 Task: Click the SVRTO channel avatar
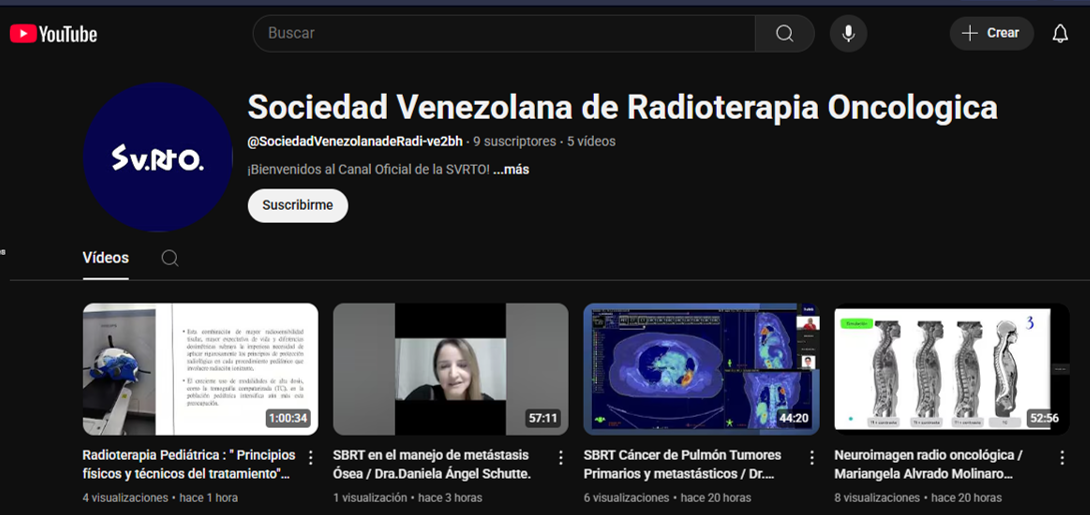158,157
